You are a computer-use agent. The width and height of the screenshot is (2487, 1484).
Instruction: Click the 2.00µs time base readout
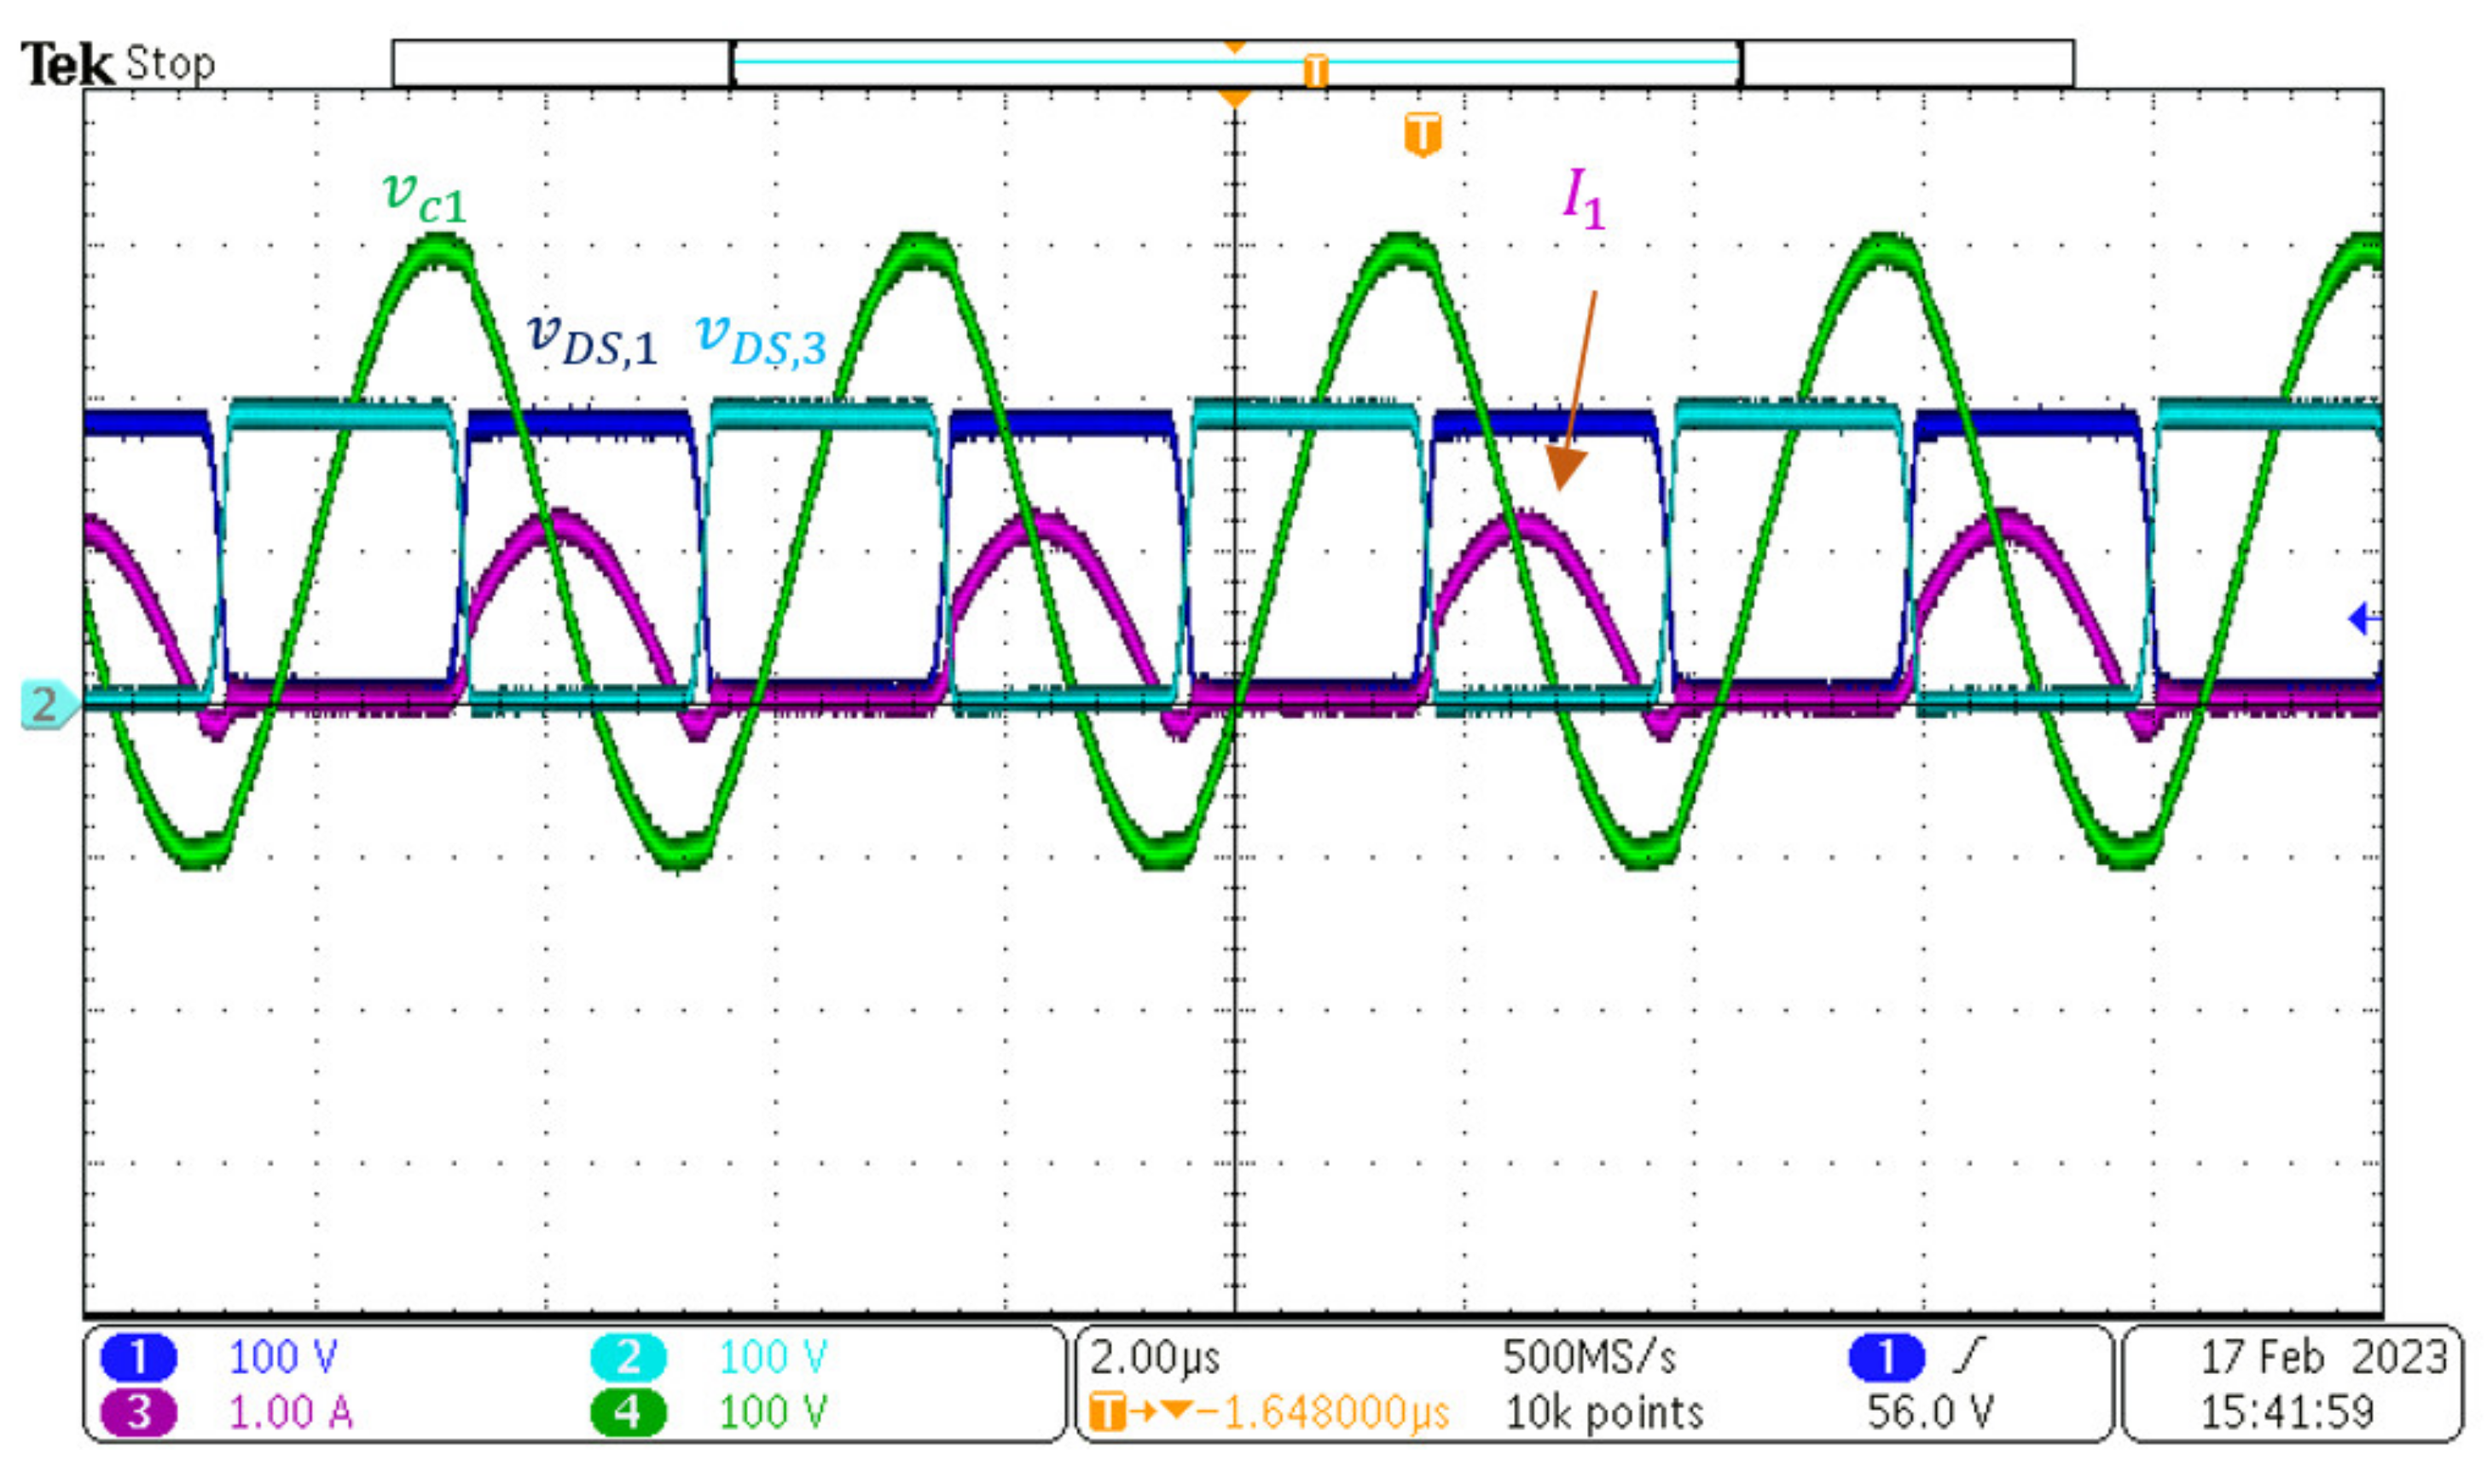(1155, 1357)
